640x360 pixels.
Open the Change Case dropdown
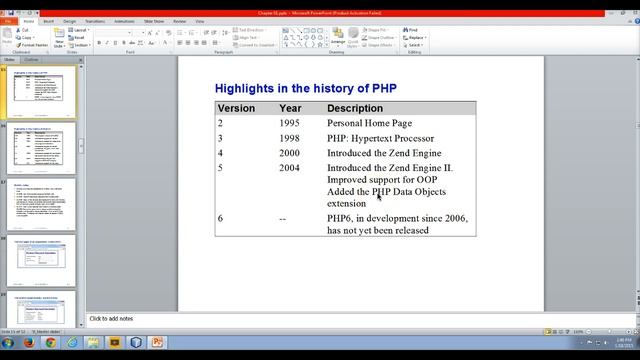pos(151,43)
